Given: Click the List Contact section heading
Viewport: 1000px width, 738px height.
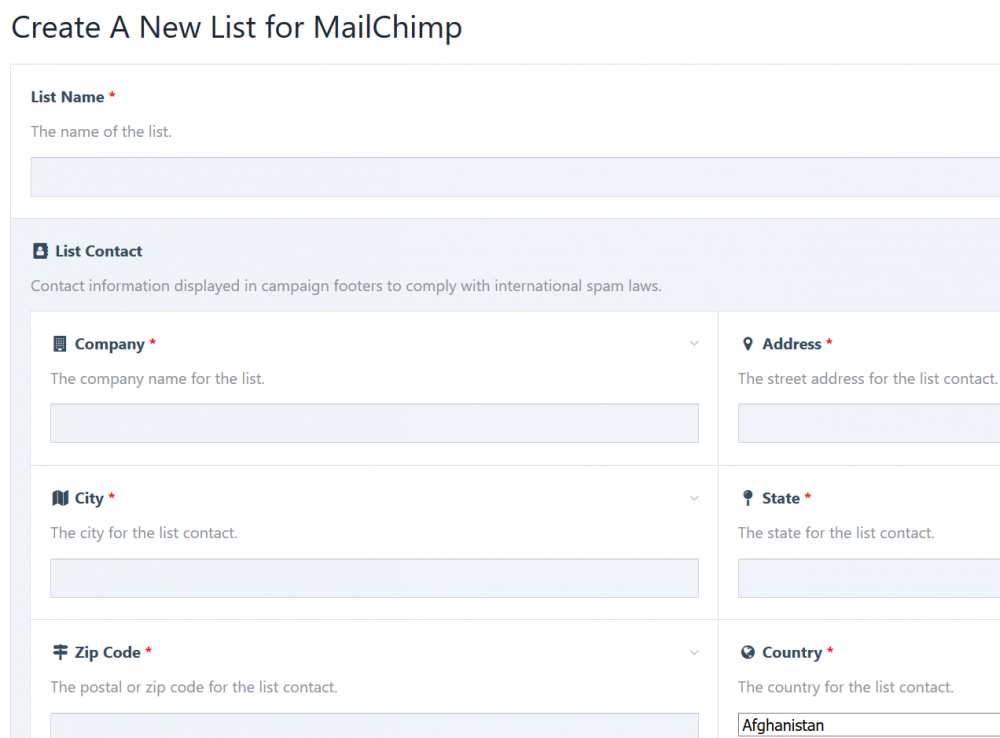Looking at the screenshot, I should coord(98,251).
